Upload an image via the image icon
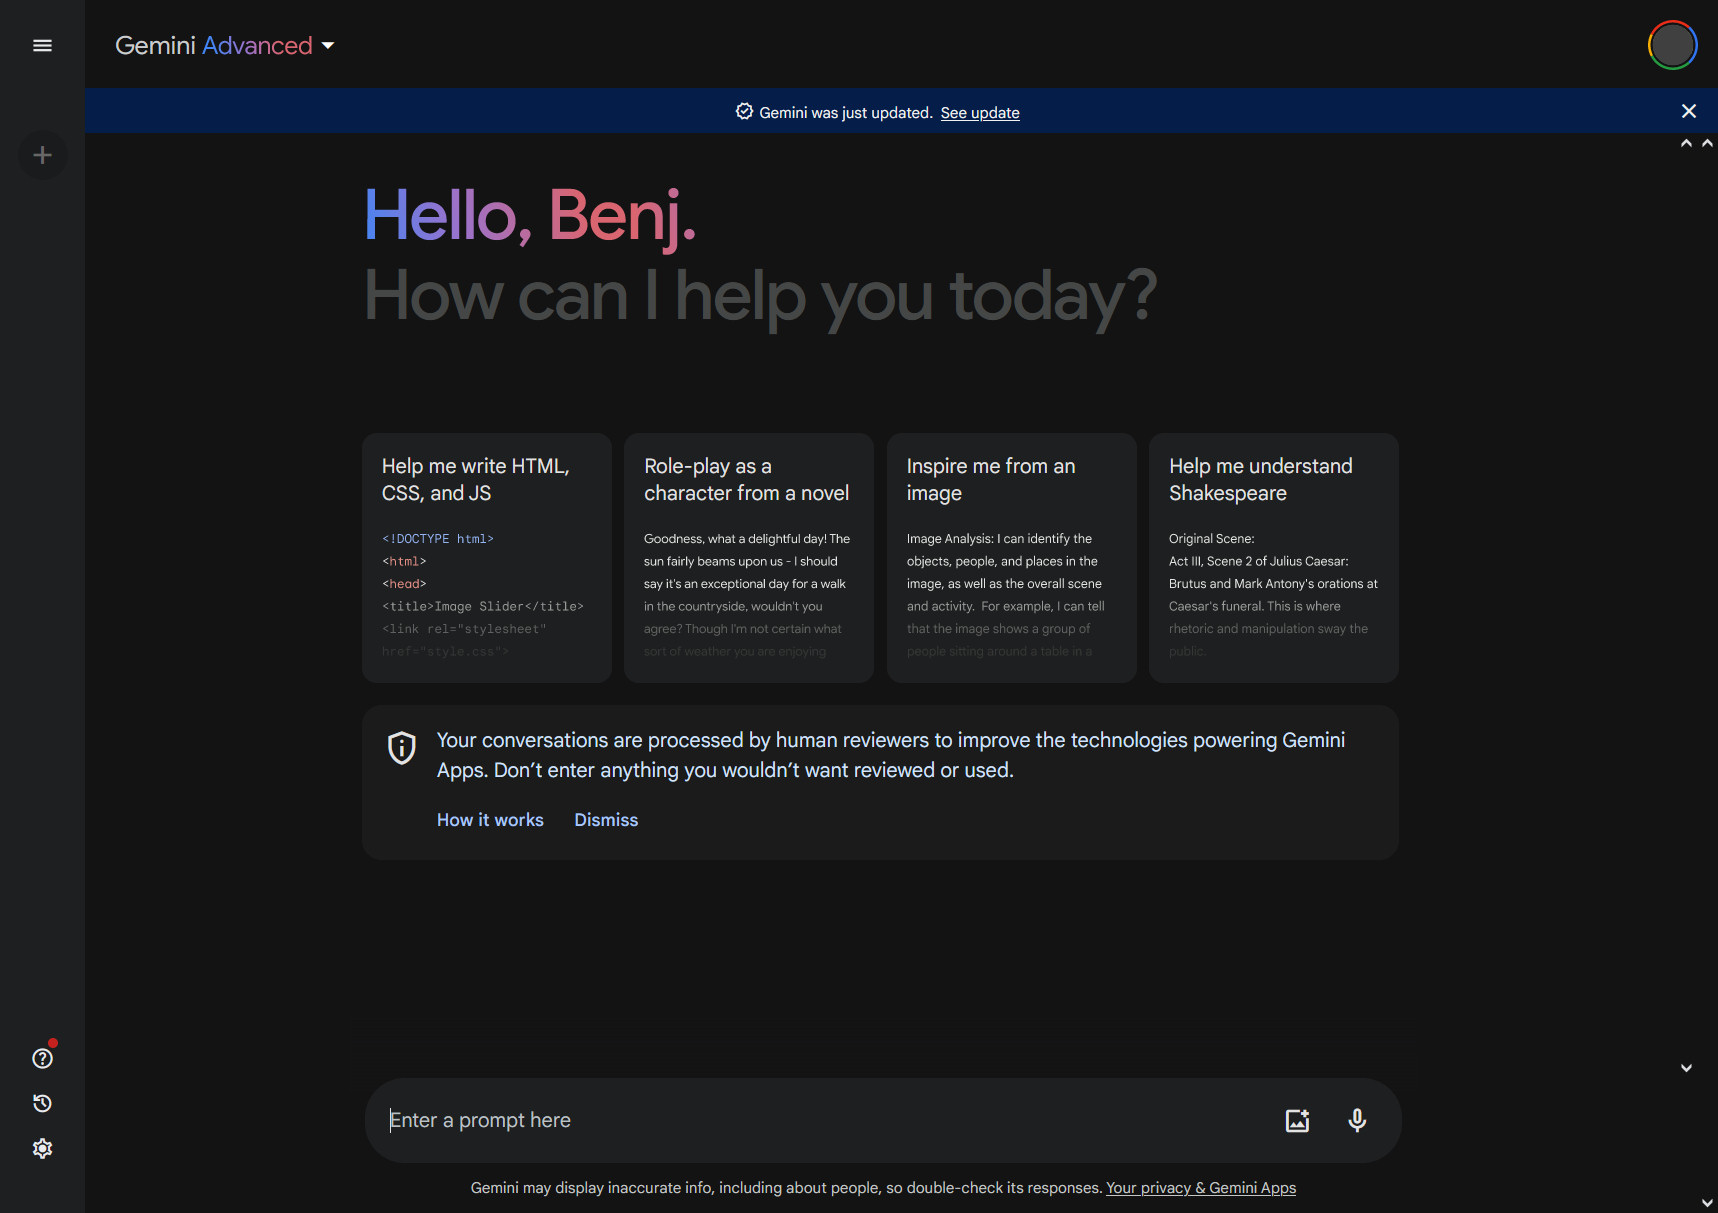The height and width of the screenshot is (1213, 1718). tap(1296, 1120)
